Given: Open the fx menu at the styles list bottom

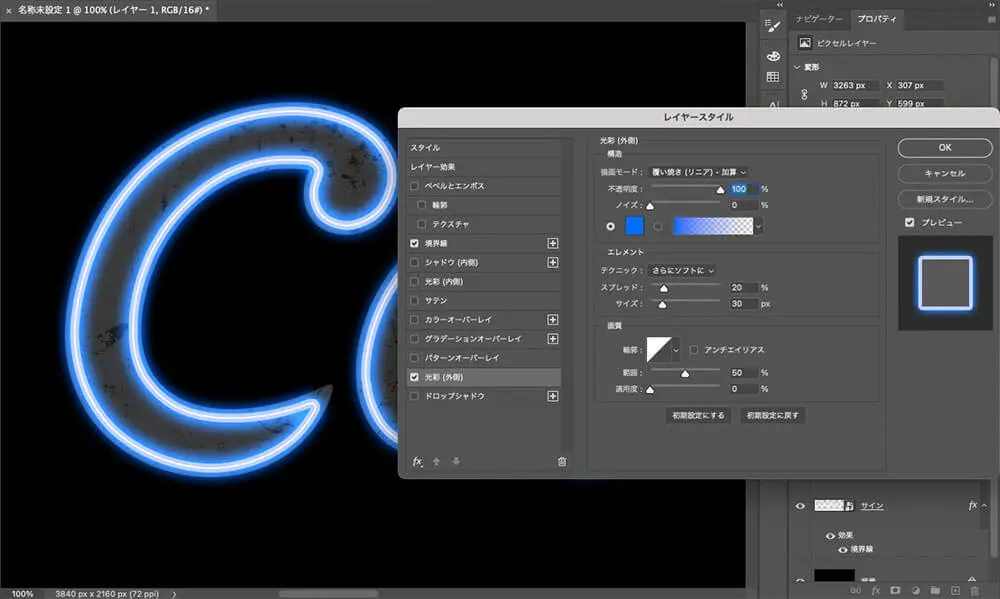Looking at the screenshot, I should 418,462.
